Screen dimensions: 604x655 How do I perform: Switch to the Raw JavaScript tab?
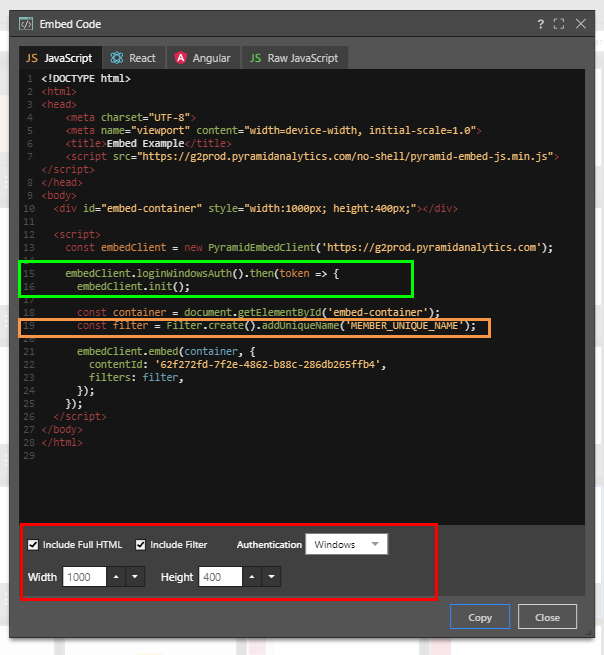click(x=294, y=58)
